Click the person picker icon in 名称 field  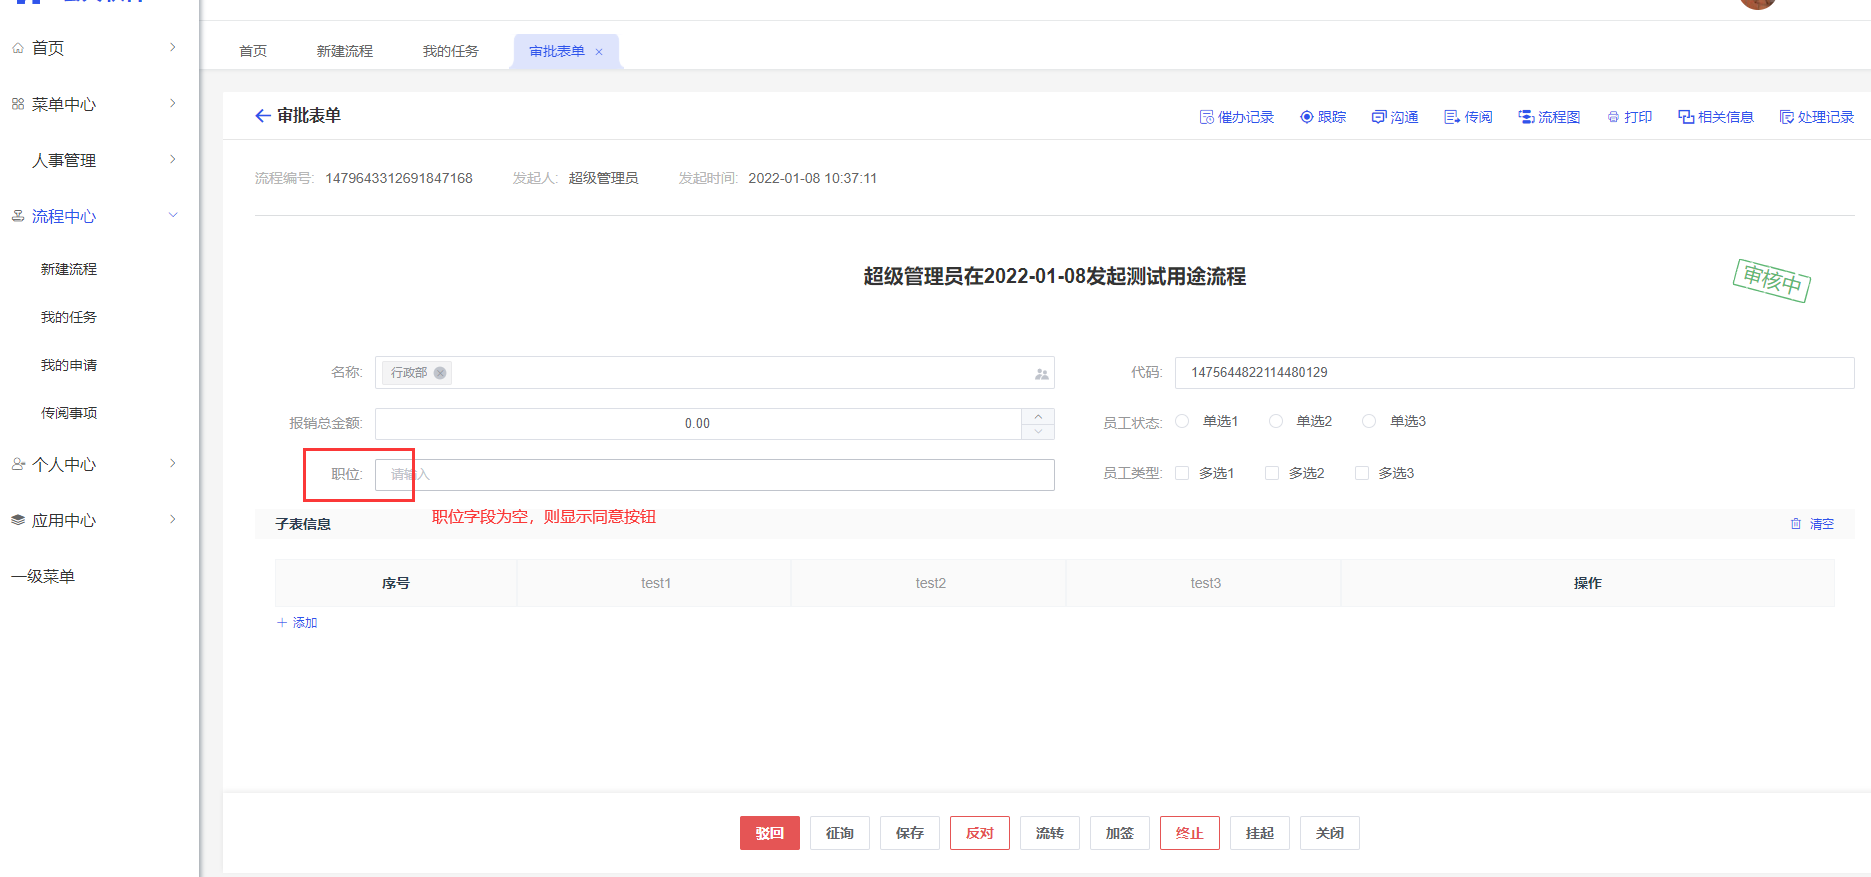pos(1041,374)
